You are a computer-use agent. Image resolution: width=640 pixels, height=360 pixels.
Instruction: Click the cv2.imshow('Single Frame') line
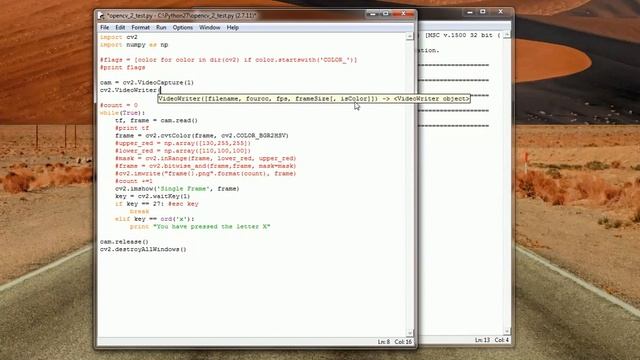pos(177,189)
